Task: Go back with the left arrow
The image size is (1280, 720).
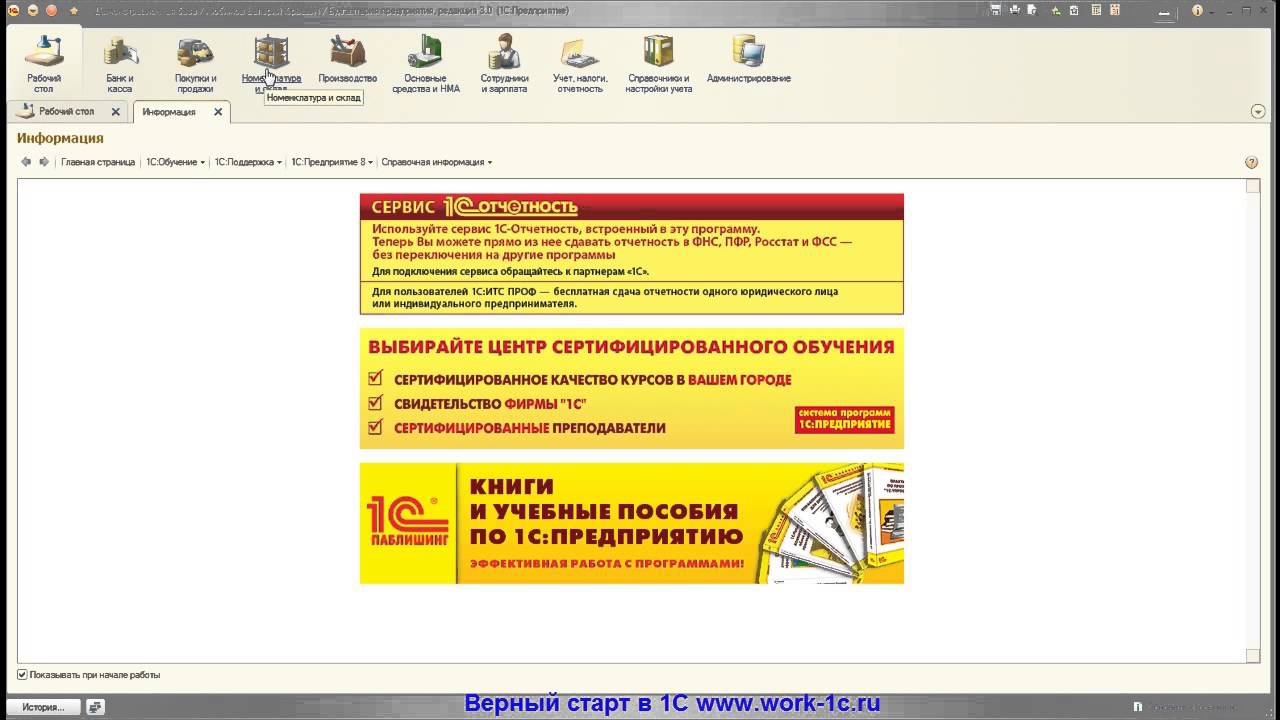Action: click(27, 162)
